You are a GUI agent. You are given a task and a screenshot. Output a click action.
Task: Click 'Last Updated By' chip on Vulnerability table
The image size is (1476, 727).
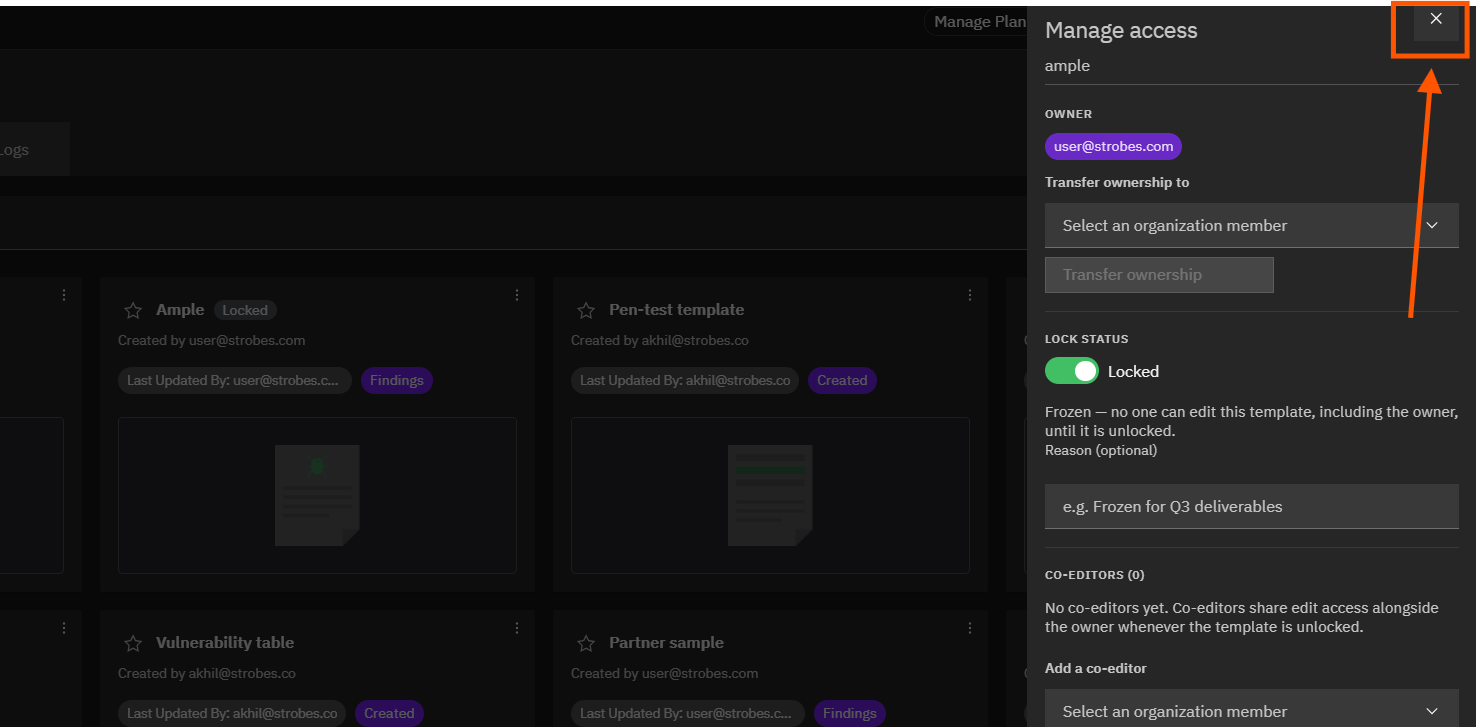(x=232, y=713)
